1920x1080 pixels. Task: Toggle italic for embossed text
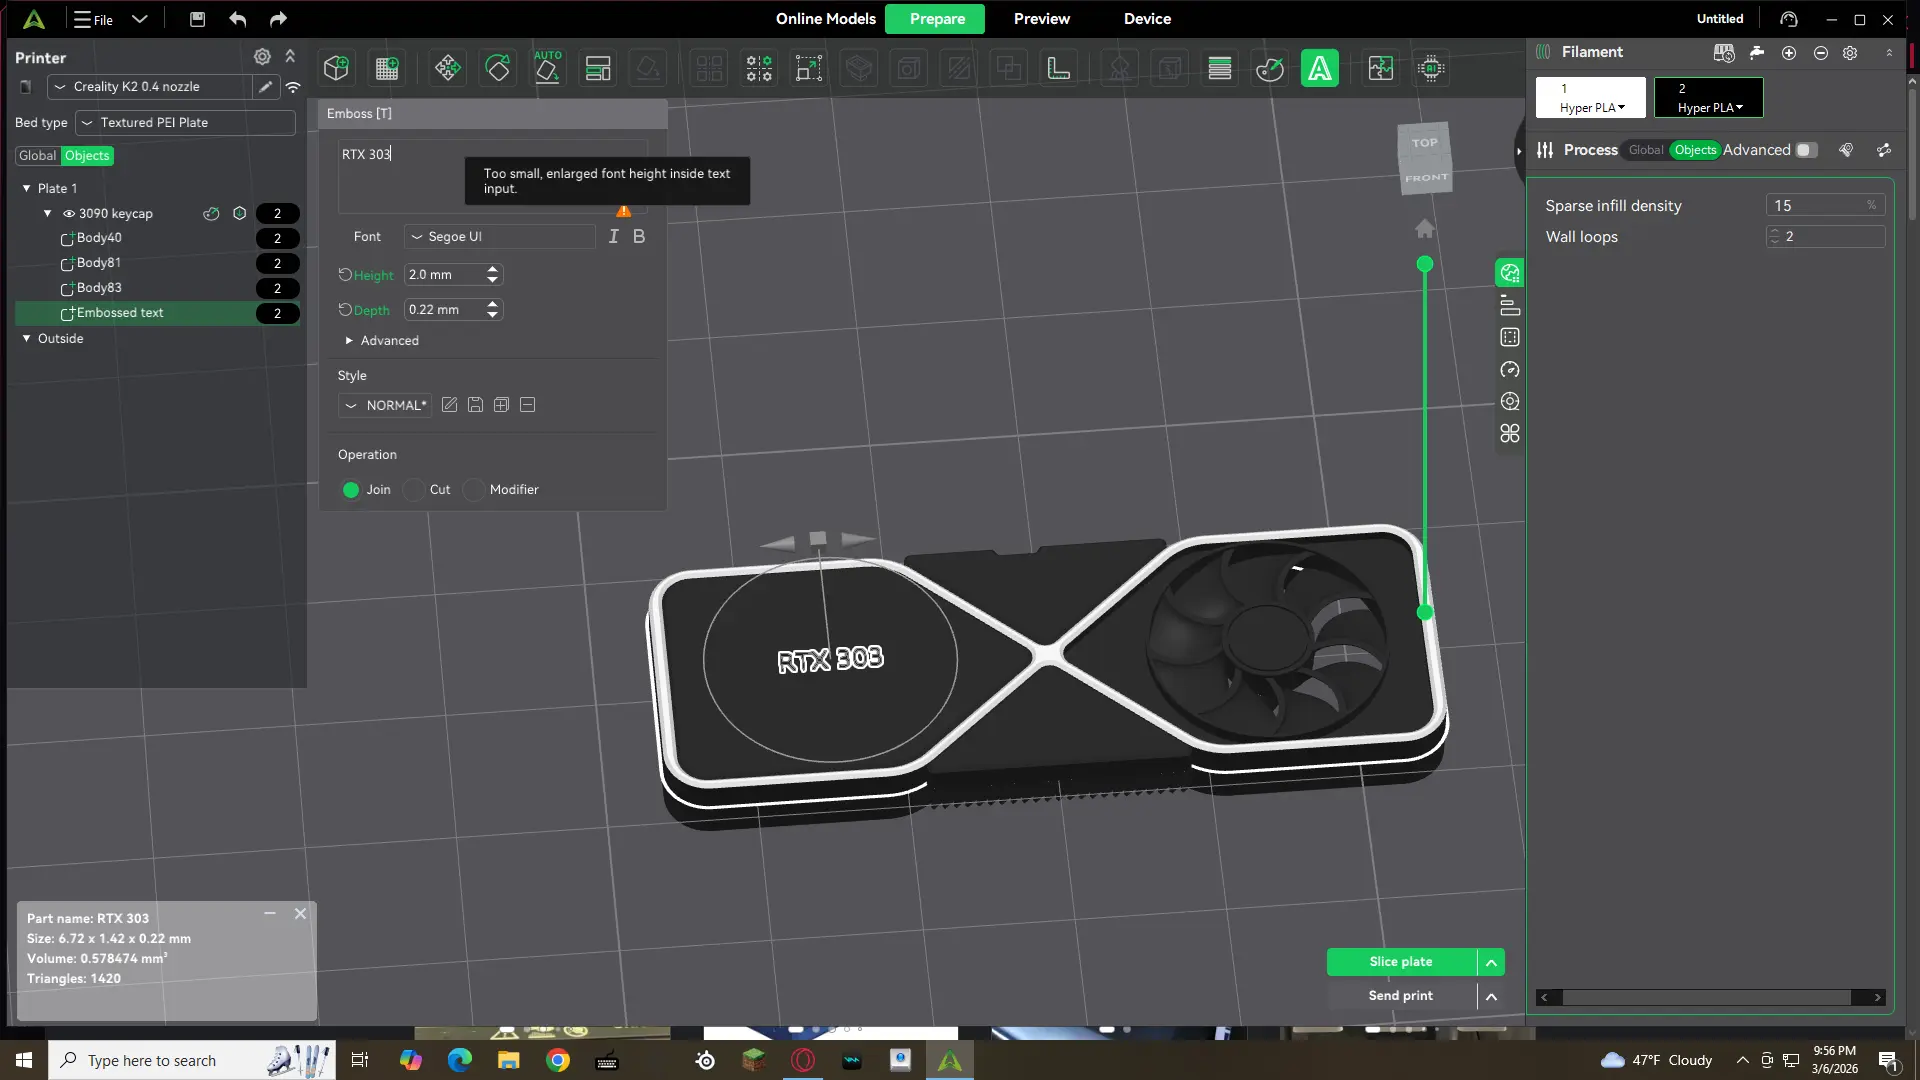[x=613, y=237]
